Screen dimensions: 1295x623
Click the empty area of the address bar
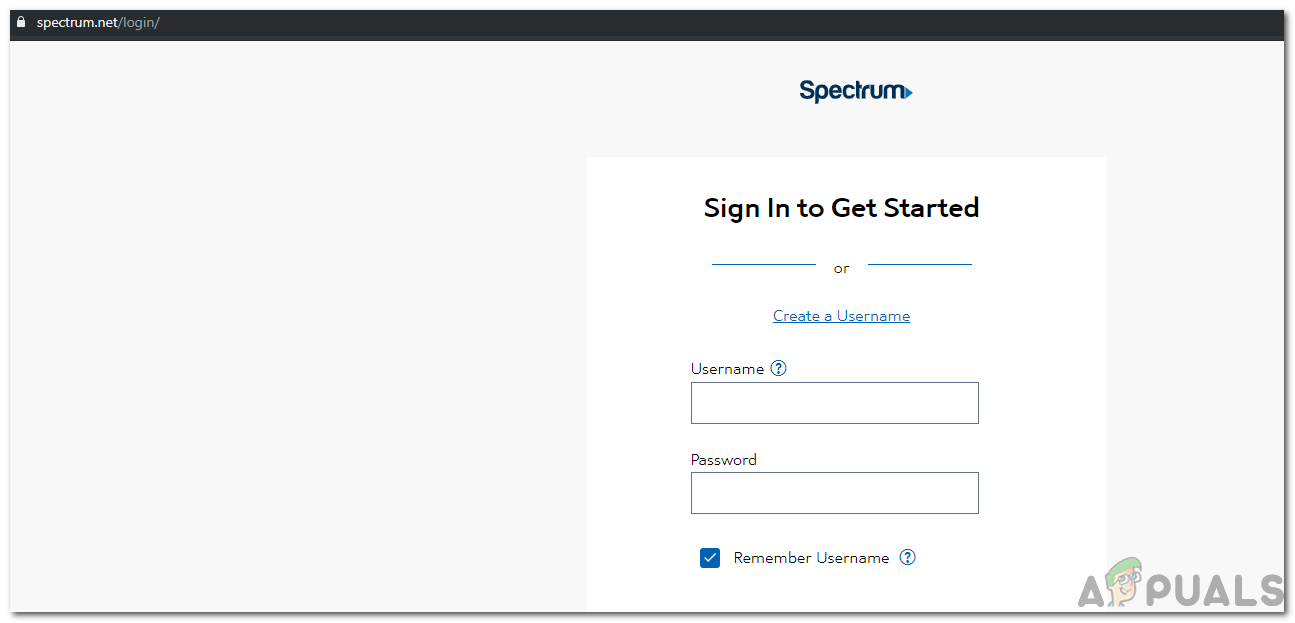(700, 23)
